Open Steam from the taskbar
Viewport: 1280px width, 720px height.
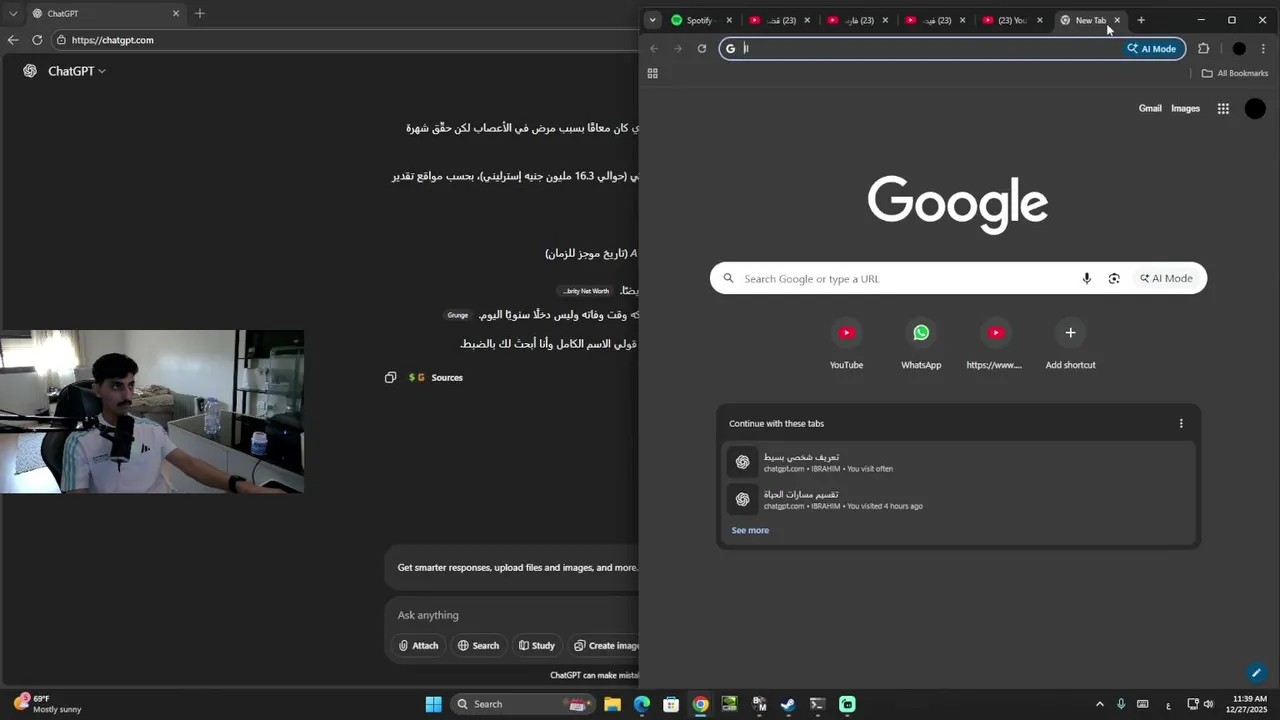788,704
